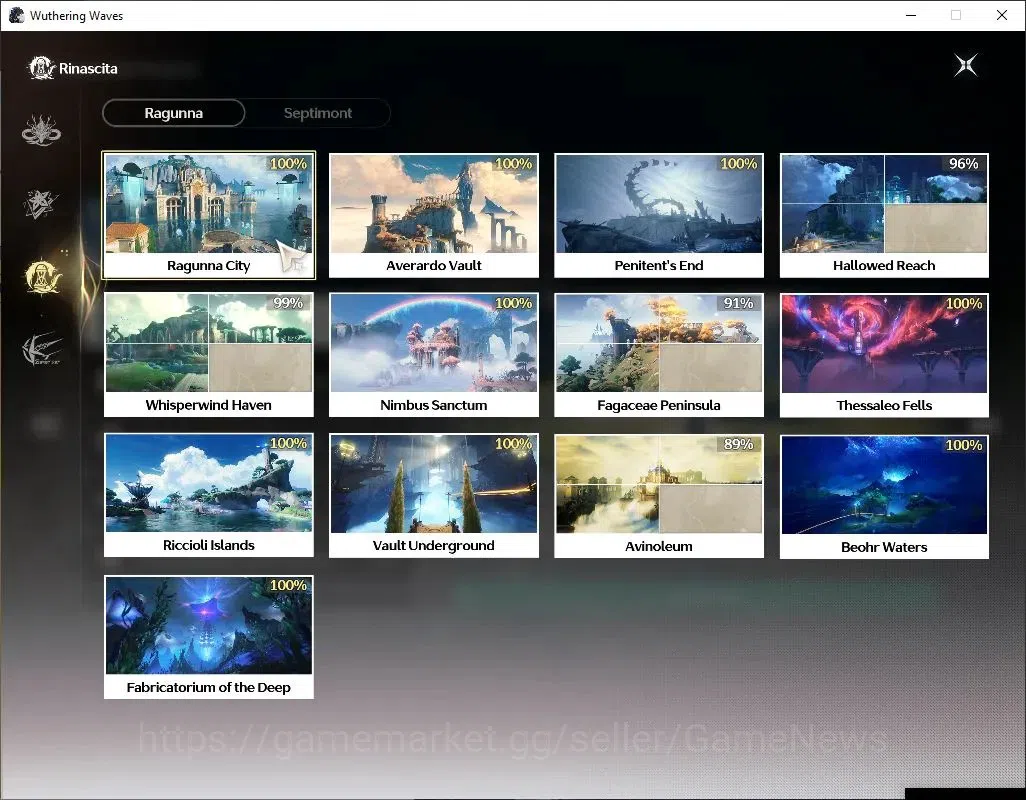Screen dimensions: 1026x800
Task: Open the Whisperwind Haven area card
Action: click(209, 355)
